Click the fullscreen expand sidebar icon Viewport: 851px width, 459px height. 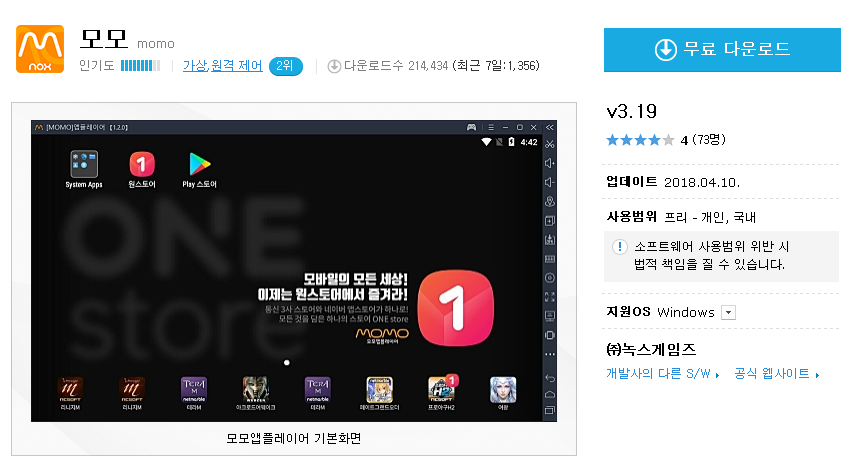point(550,297)
